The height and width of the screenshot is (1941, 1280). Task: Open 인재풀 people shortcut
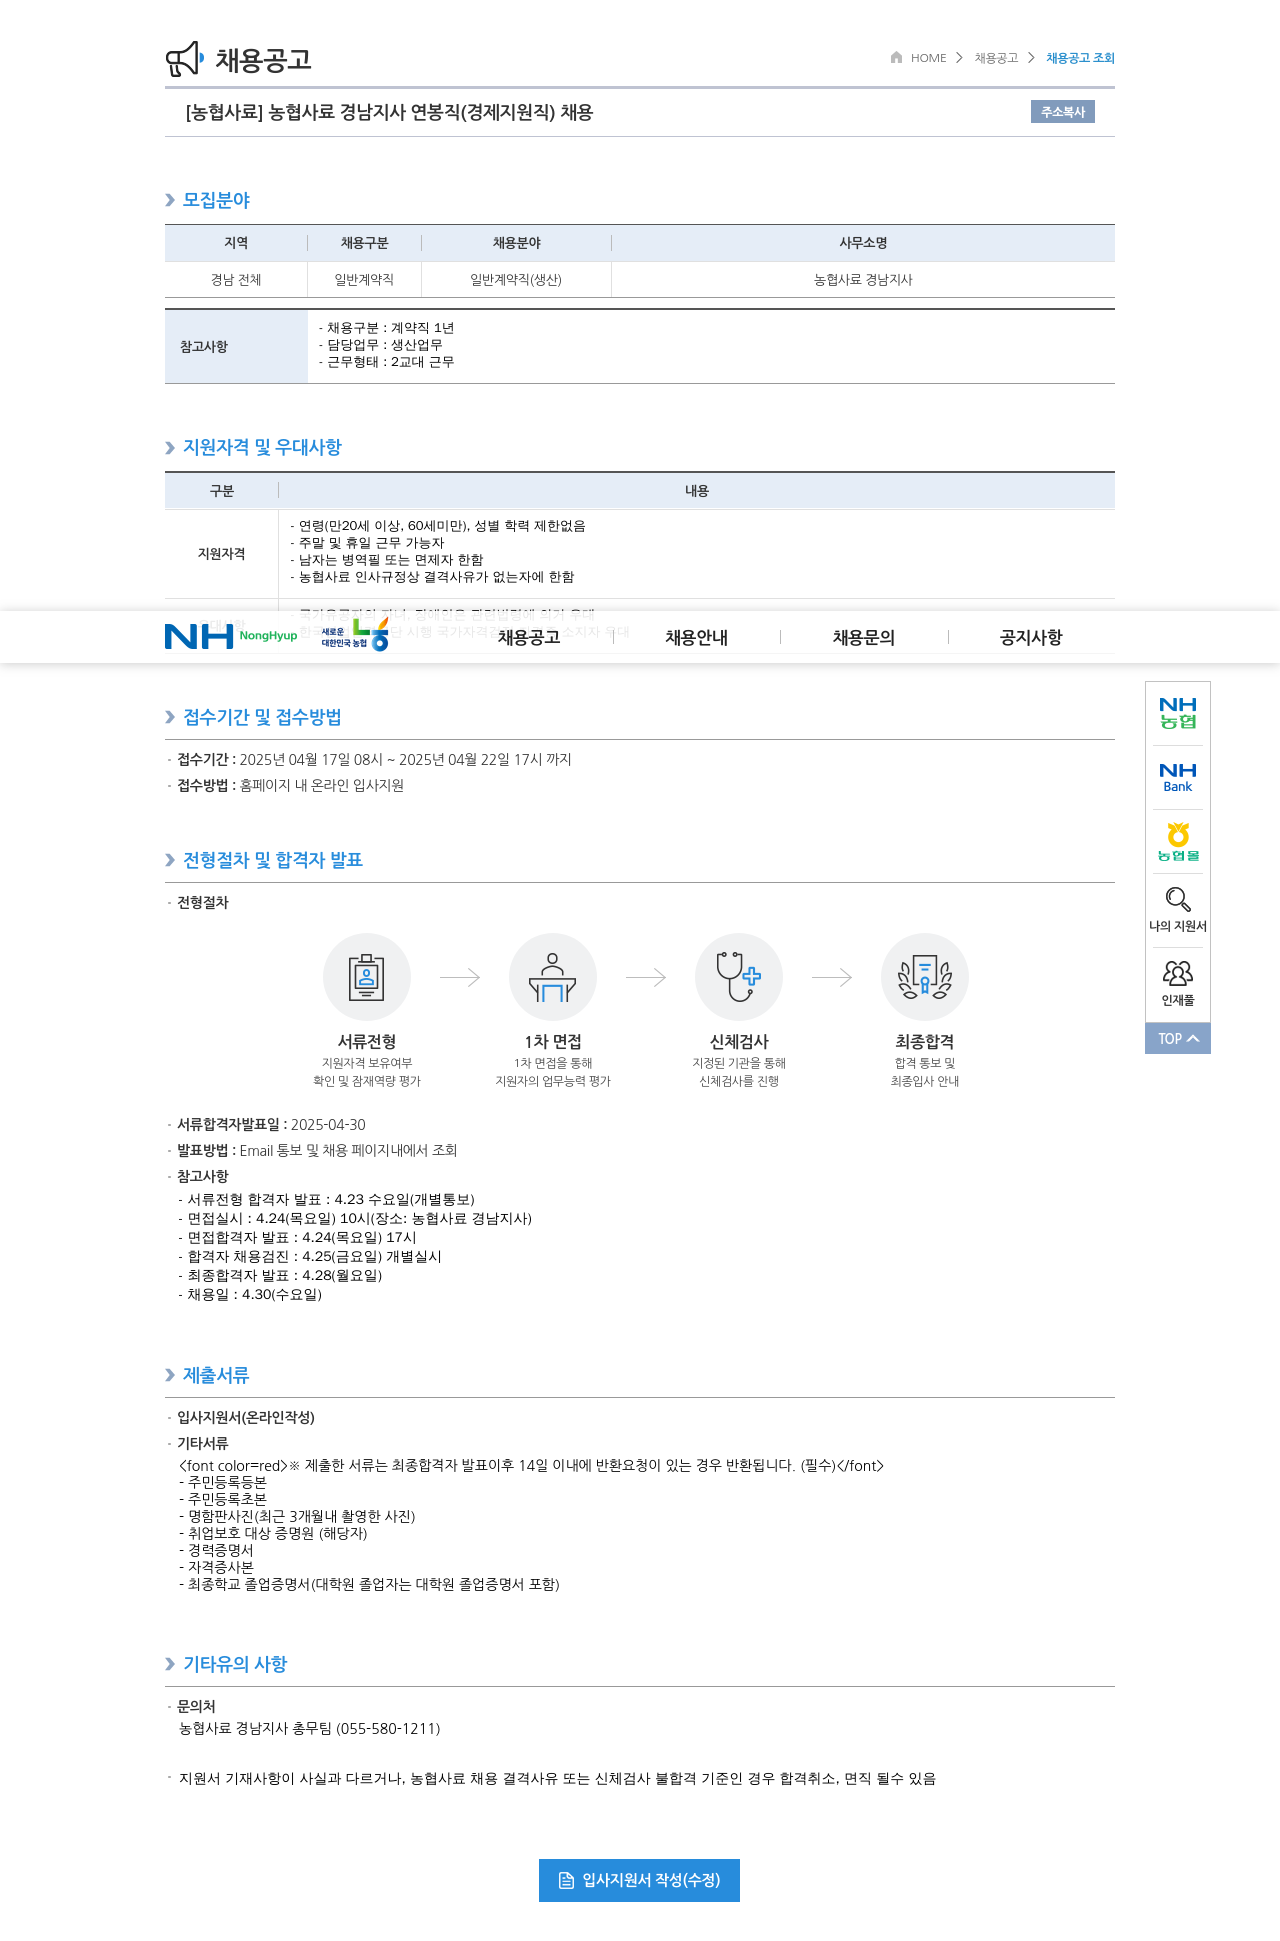pyautogui.click(x=1178, y=983)
